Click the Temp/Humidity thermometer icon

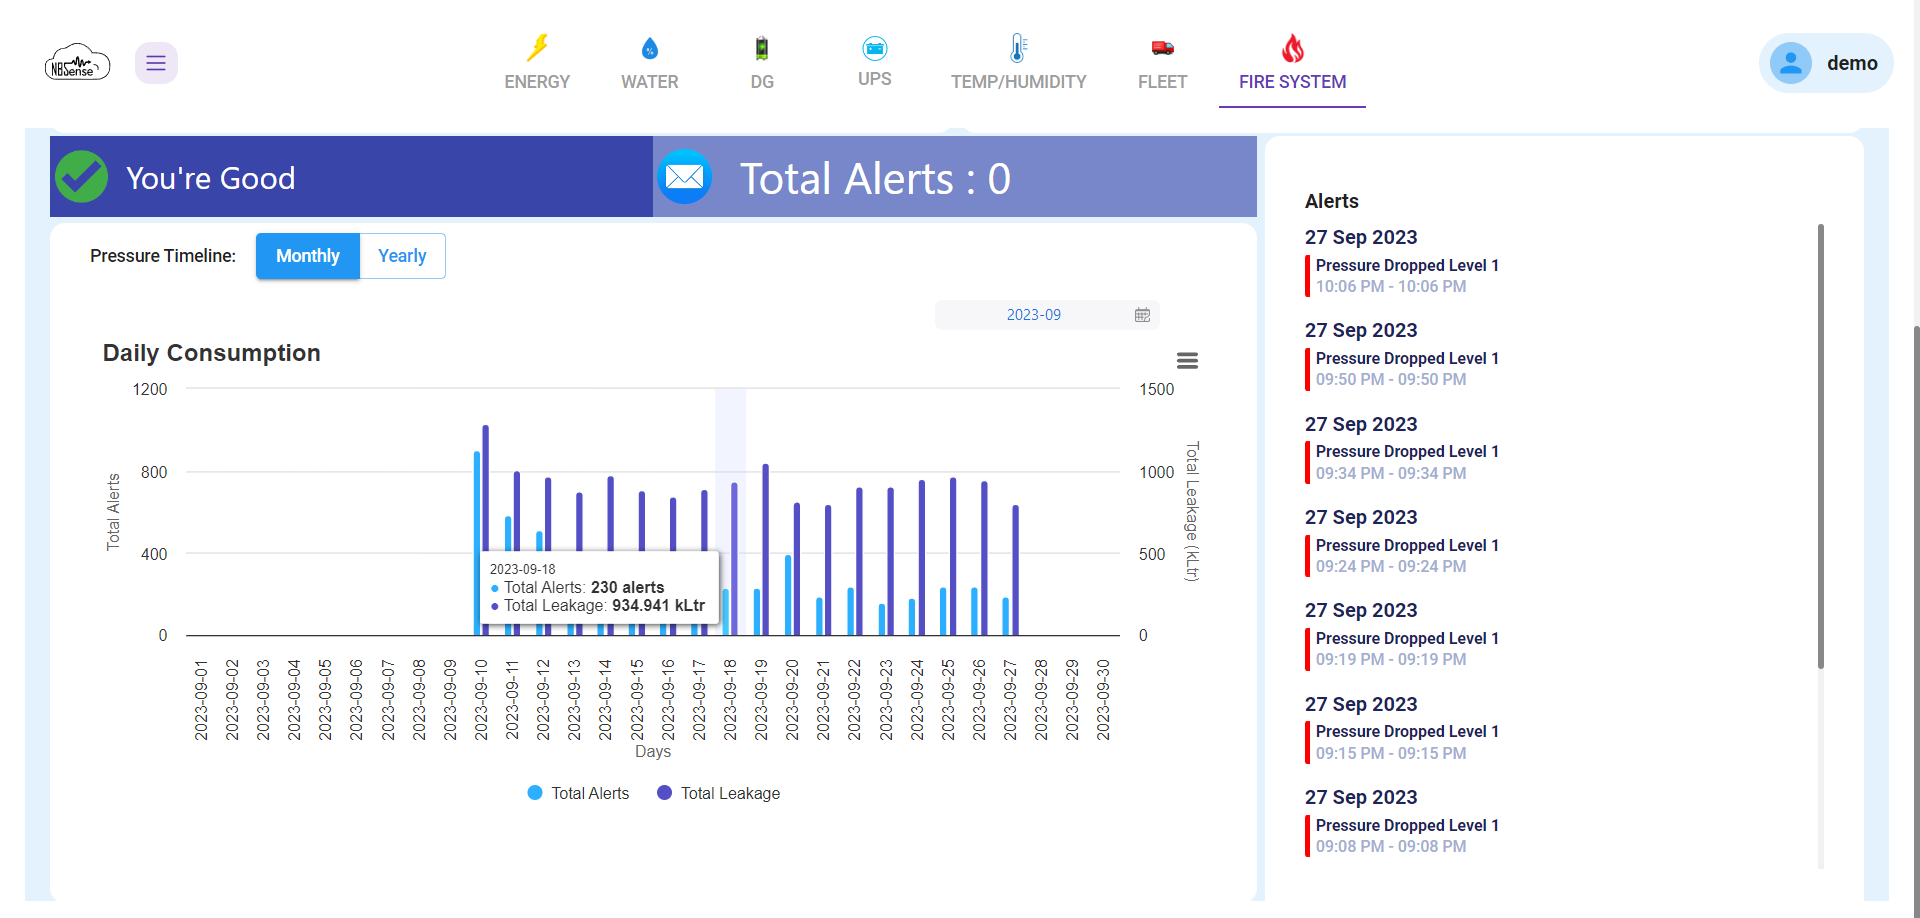[1018, 48]
